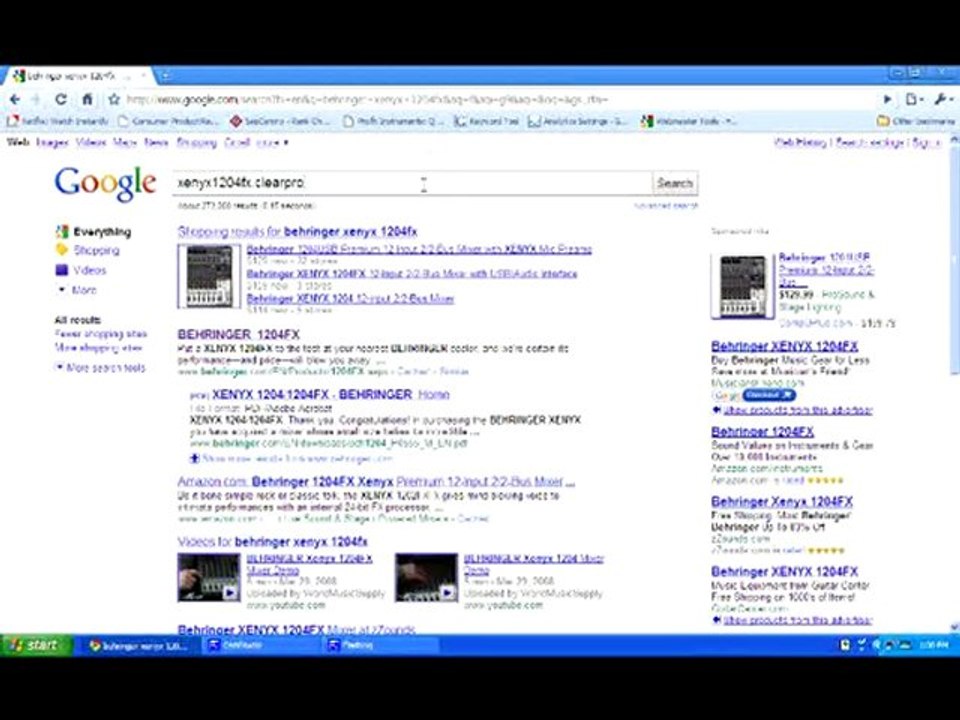Screen dimensions: 960x720
Task: Open the sponsored mixer product image
Action: tap(742, 287)
